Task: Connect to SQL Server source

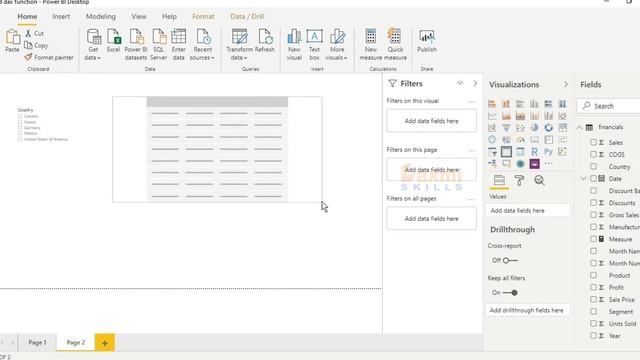Action: tap(158, 45)
